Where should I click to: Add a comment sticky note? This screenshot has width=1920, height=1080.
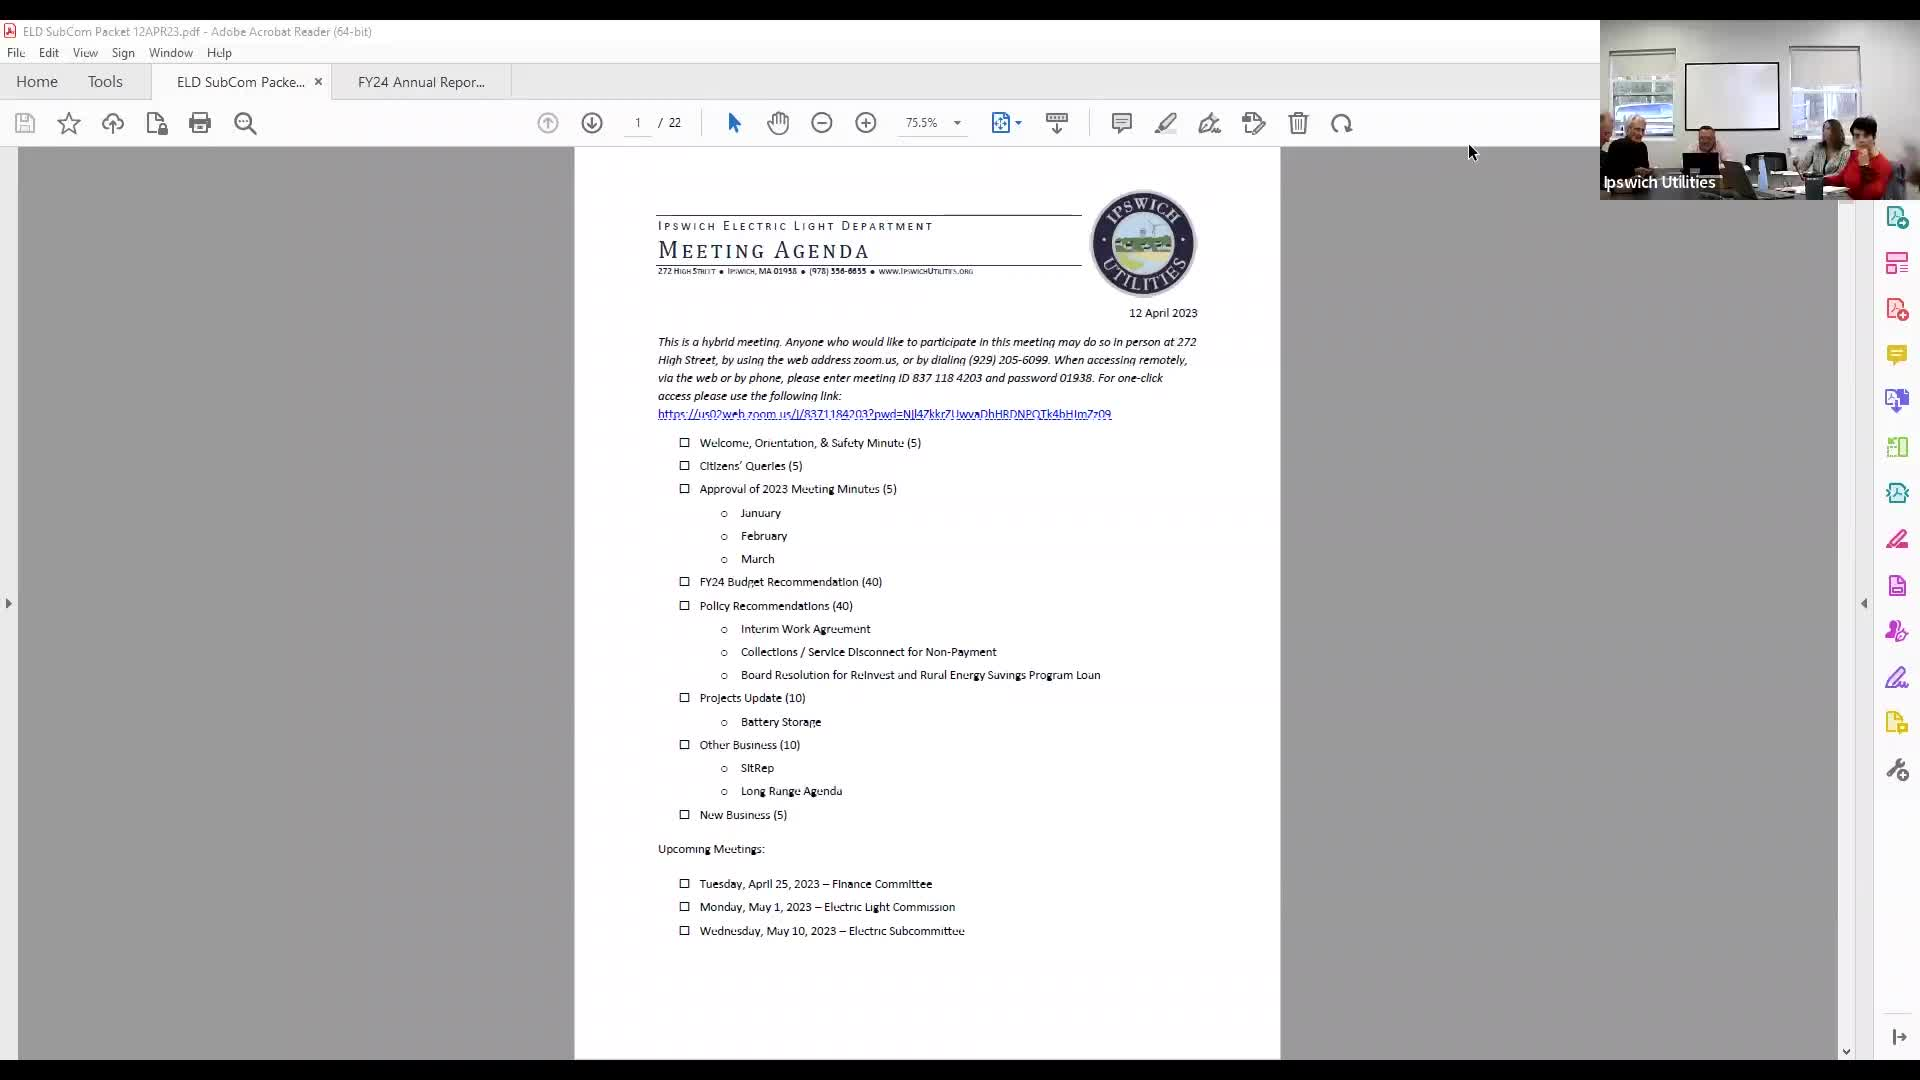pyautogui.click(x=1122, y=123)
